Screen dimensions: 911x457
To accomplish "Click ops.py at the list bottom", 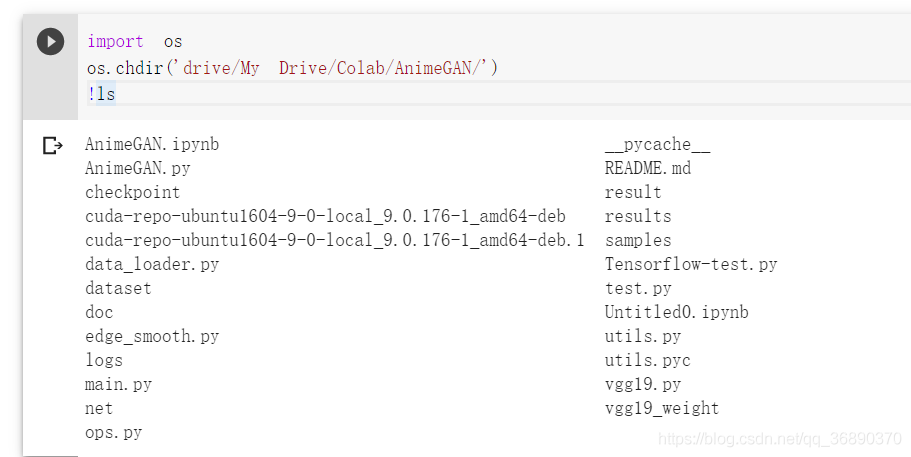I will [113, 433].
